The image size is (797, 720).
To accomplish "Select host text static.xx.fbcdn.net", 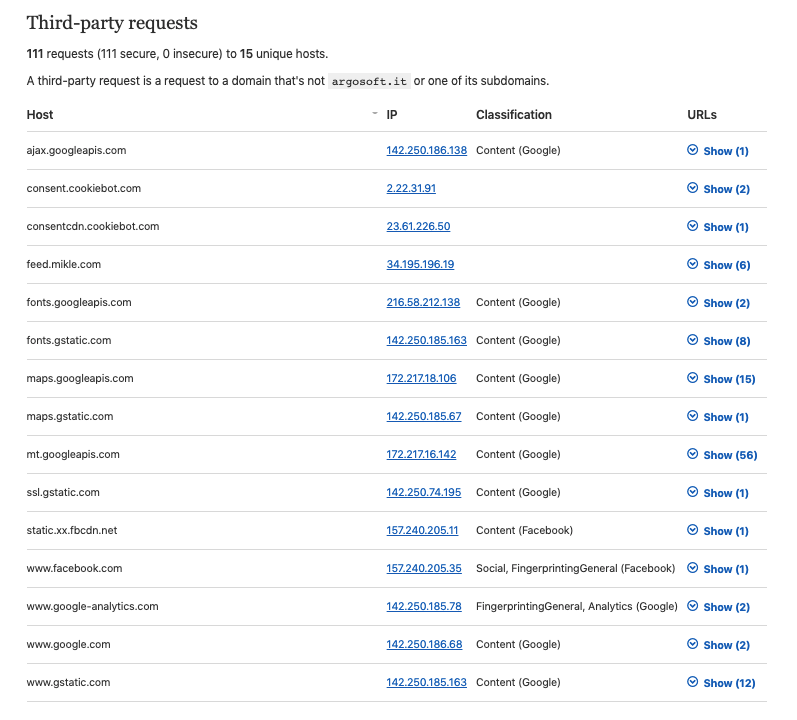I will click(72, 530).
